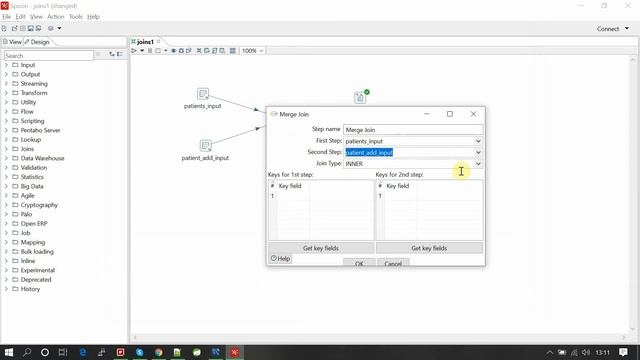Toggle the execution results pane icon

[x=233, y=51]
